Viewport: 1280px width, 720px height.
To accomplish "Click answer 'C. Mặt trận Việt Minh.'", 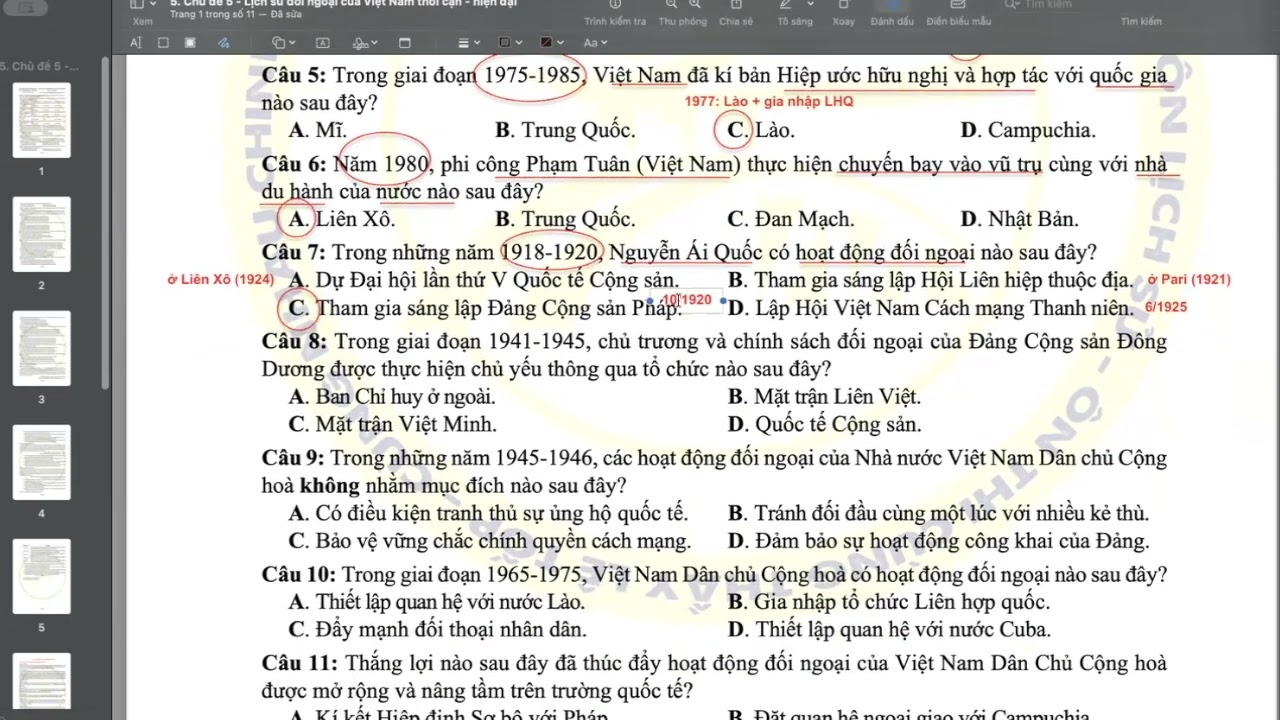I will point(392,424).
